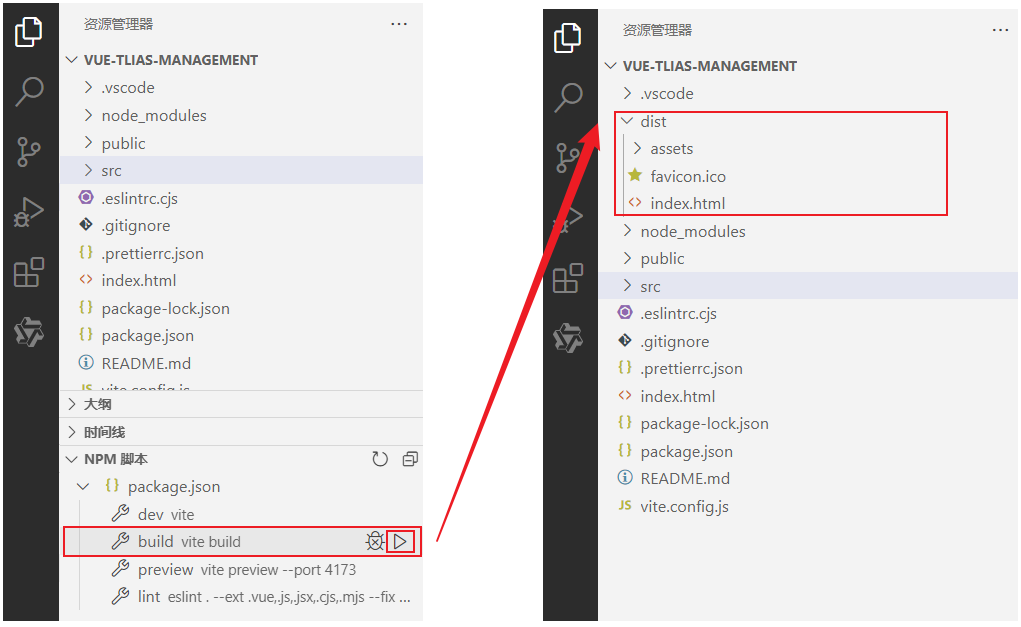Debug the build script via bug icon
Screen dimensions: 1021x627
[375, 541]
